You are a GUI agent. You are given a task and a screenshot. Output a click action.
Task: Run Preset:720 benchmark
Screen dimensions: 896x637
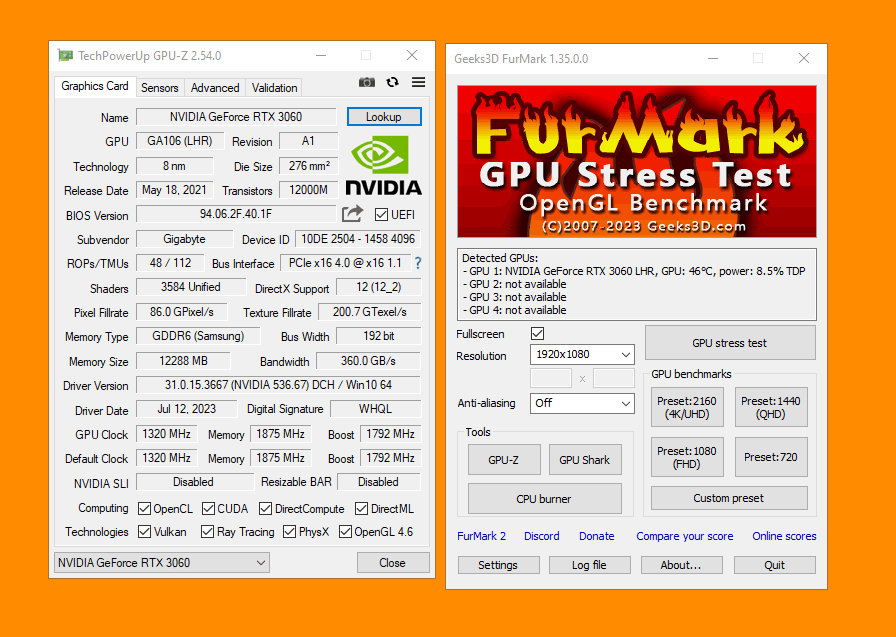click(771, 457)
